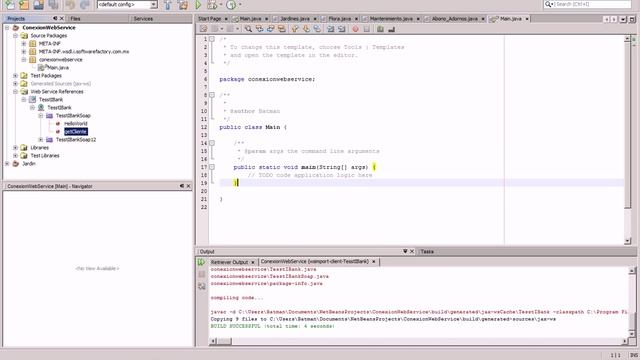Click the Redo toolbar icon
The width and height of the screenshot is (640, 360).
[x=85, y=4]
